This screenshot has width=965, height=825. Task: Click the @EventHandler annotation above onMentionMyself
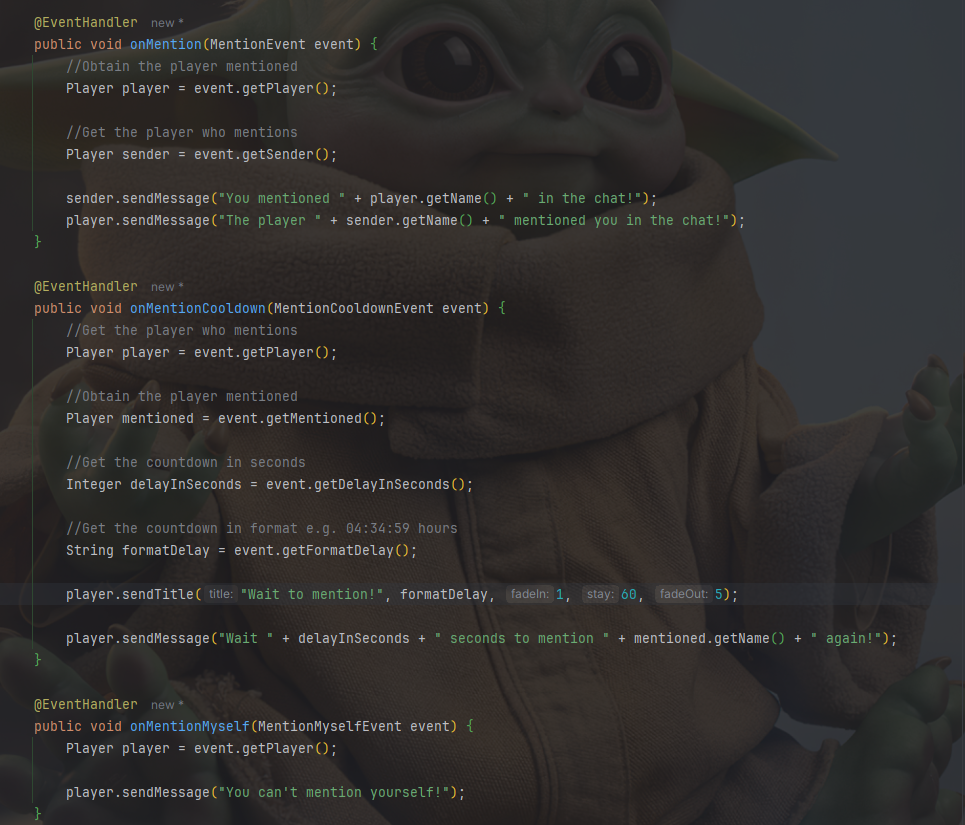(x=86, y=704)
